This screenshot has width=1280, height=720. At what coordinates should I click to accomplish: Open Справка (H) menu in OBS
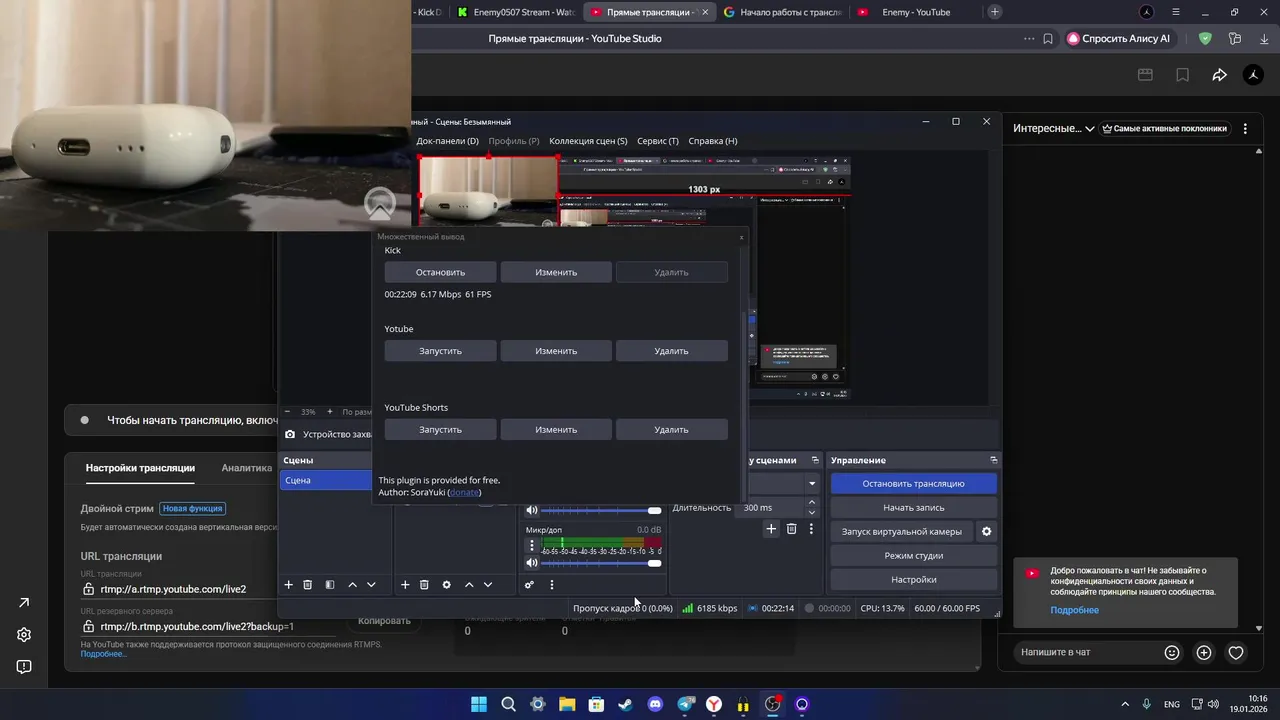pos(713,141)
